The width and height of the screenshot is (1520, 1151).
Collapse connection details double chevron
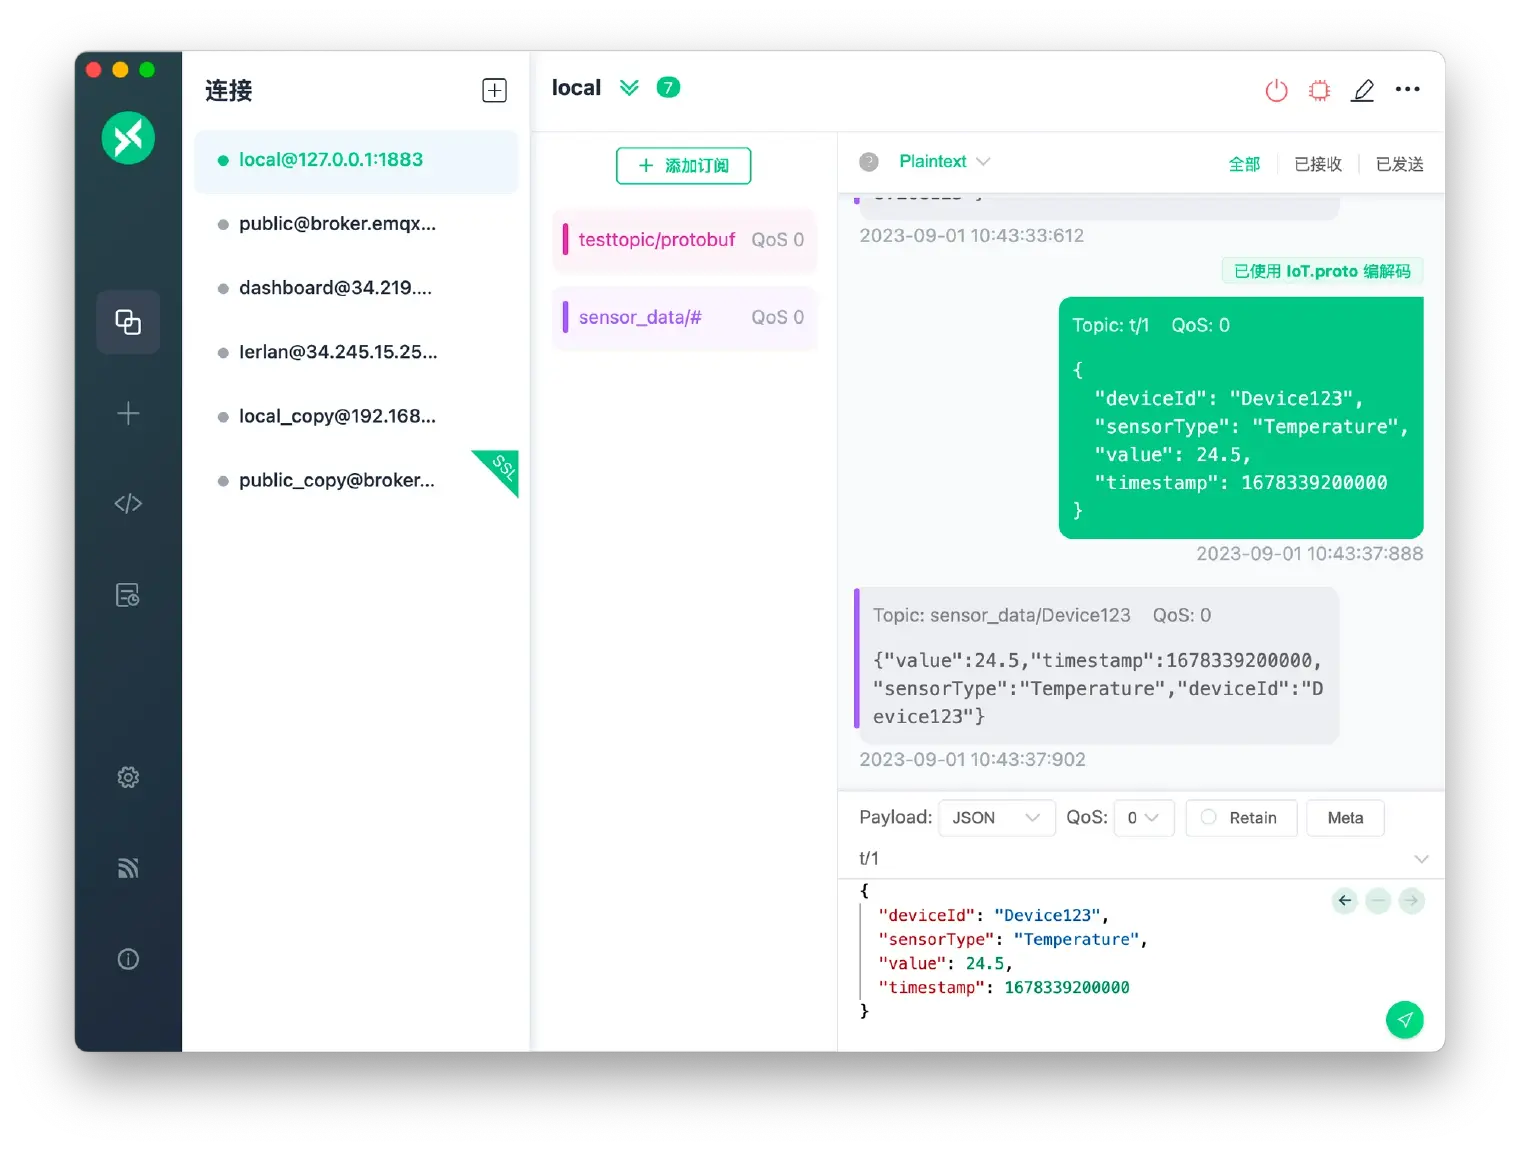(629, 88)
